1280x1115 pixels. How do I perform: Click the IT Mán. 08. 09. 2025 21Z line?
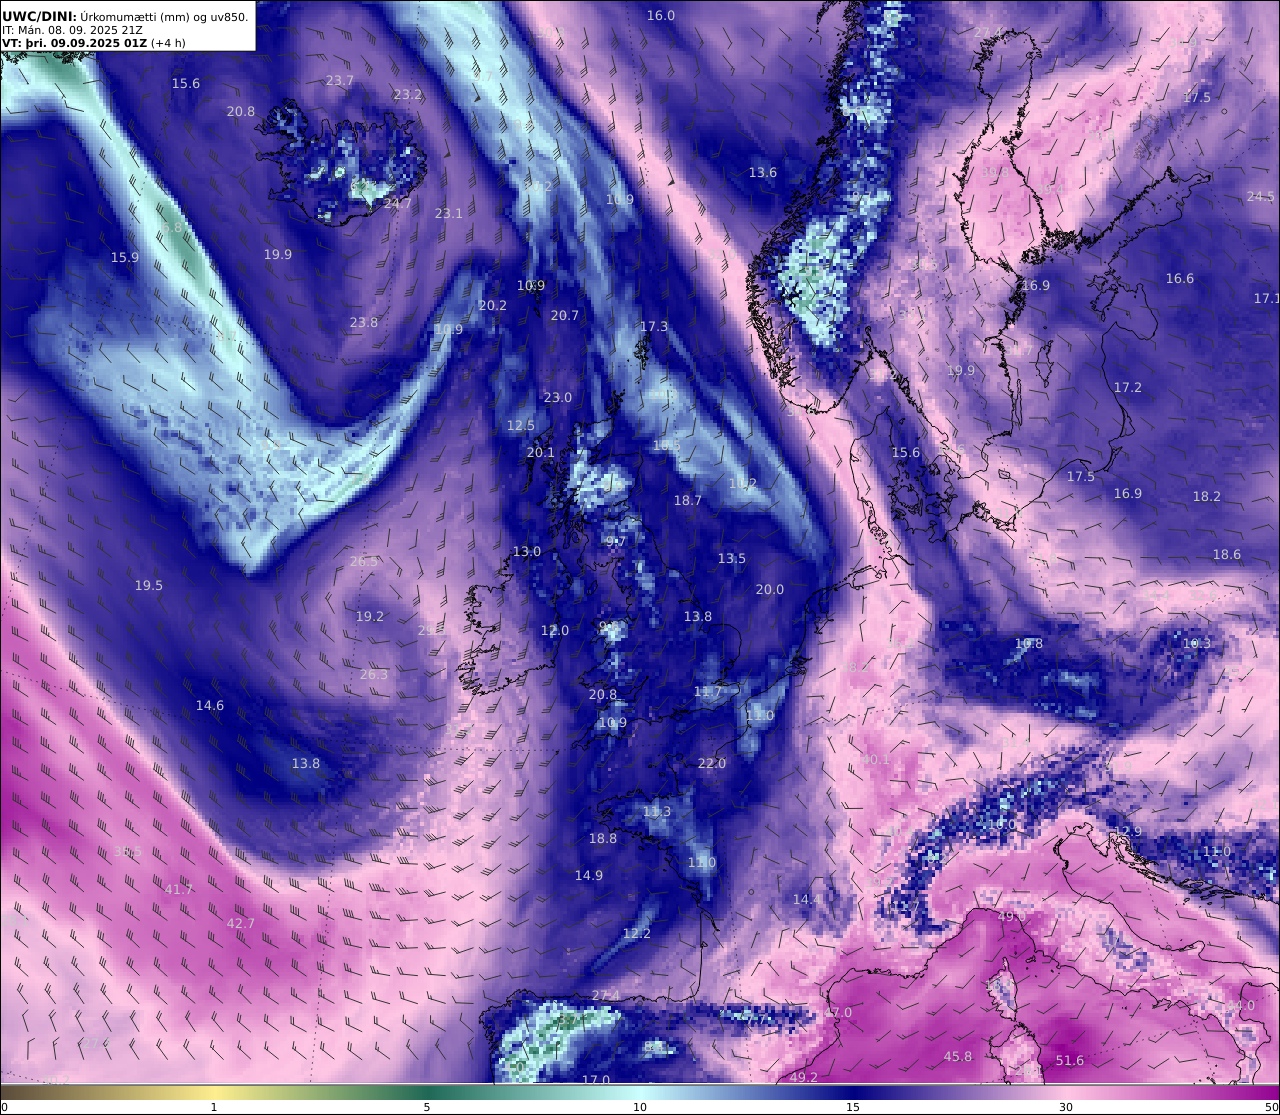pyautogui.click(x=72, y=30)
